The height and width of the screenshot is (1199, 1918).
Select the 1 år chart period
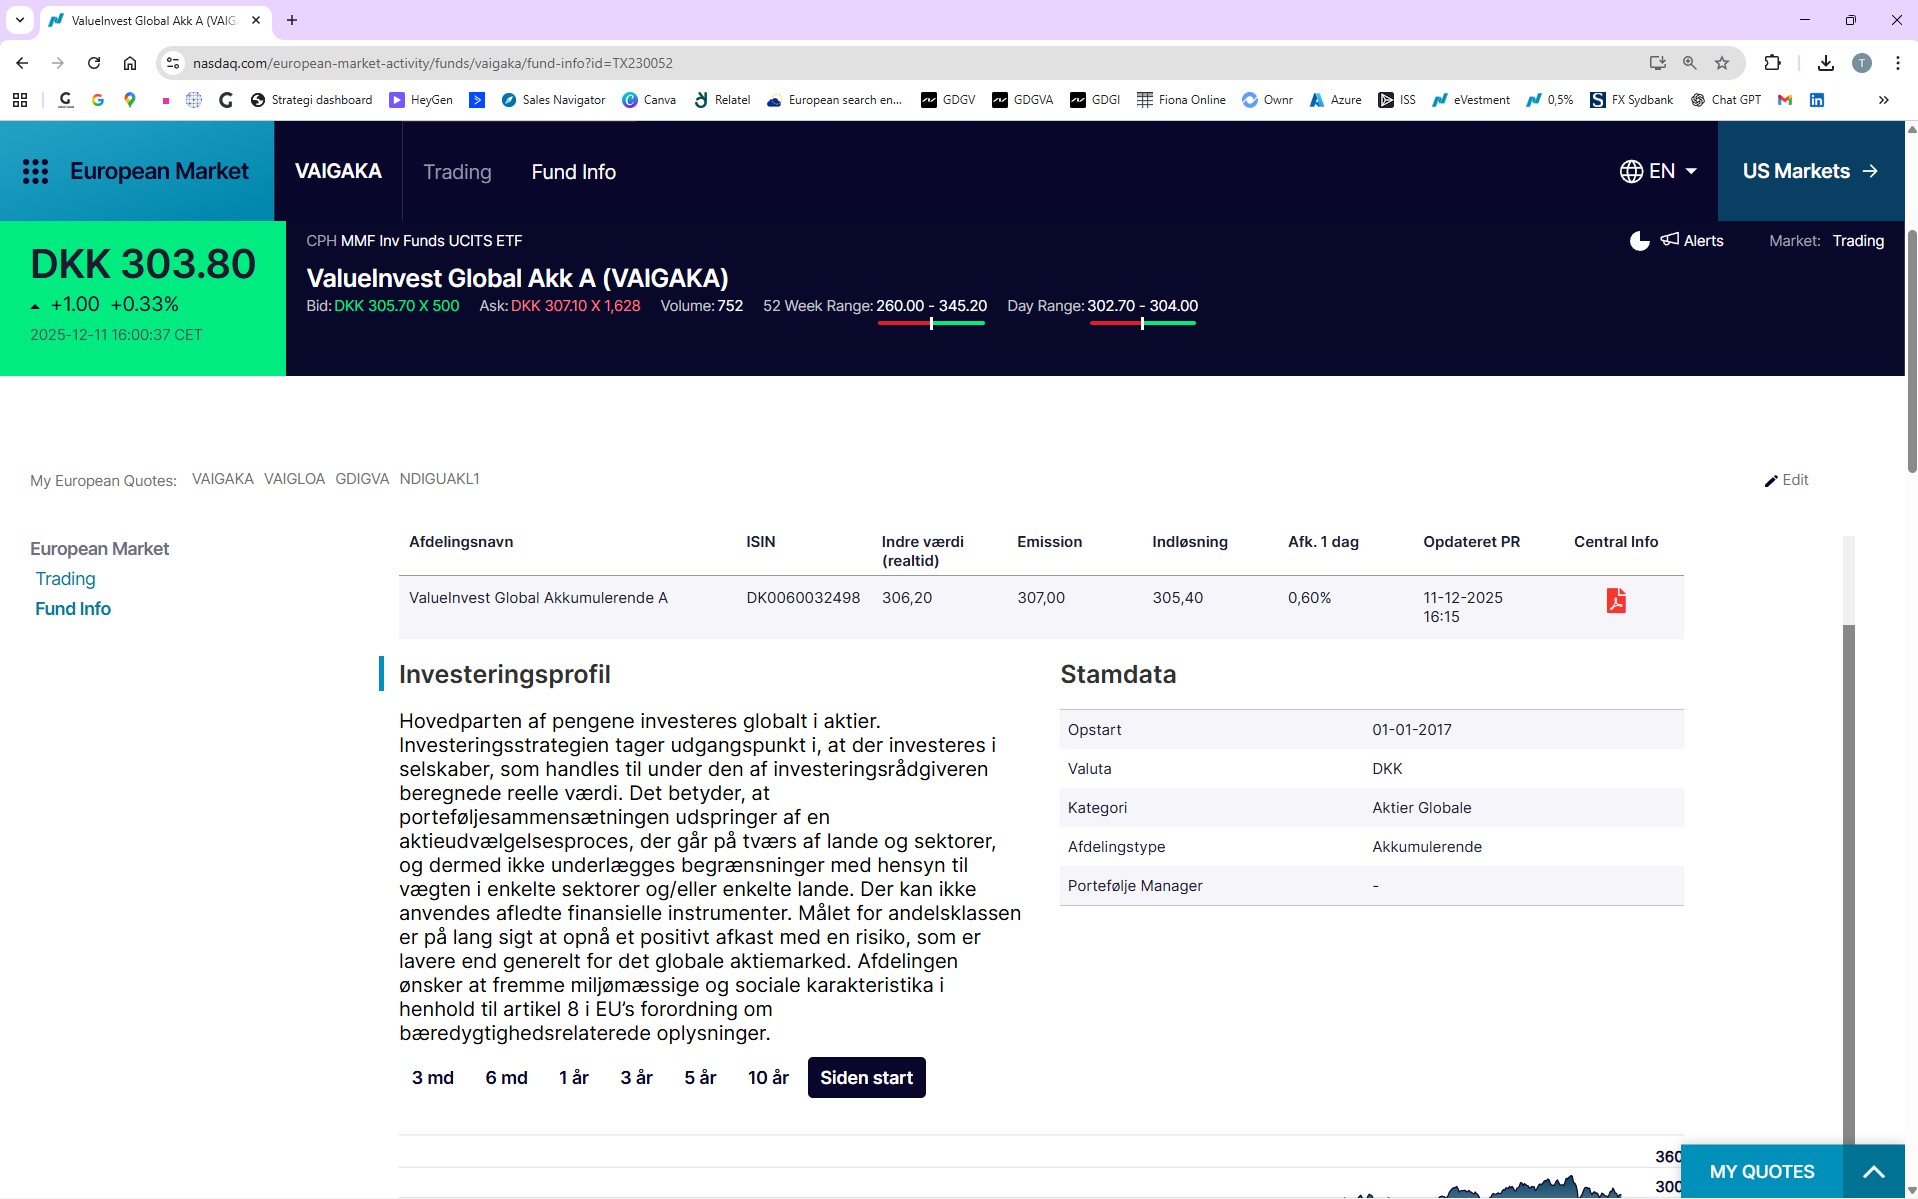click(573, 1078)
